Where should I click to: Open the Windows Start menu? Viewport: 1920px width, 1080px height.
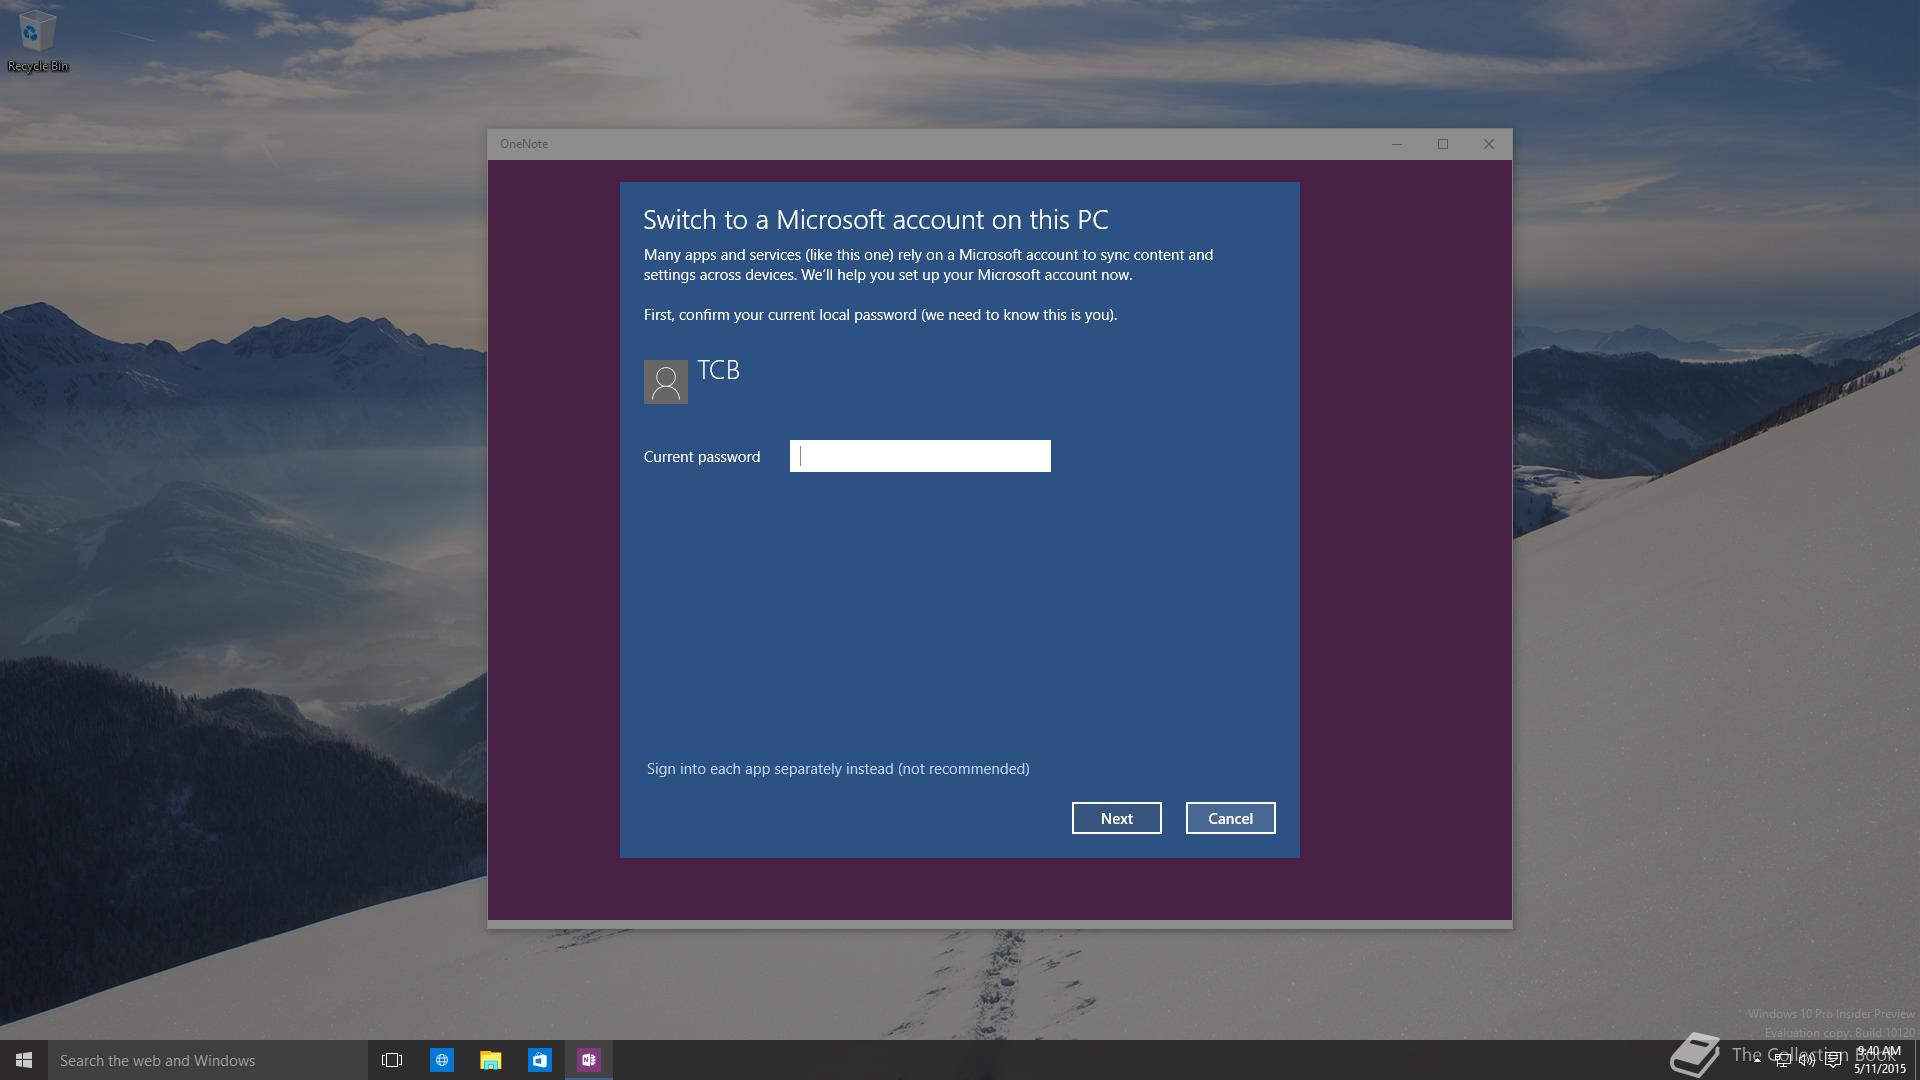pos(24,1060)
